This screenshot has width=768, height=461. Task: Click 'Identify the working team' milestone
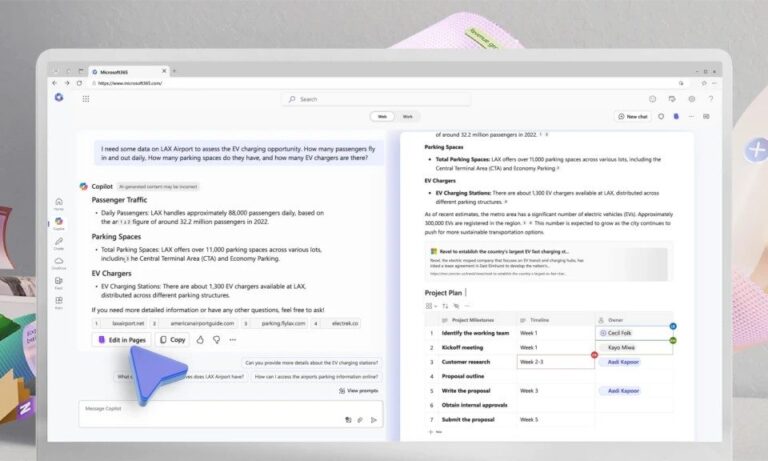pos(475,333)
